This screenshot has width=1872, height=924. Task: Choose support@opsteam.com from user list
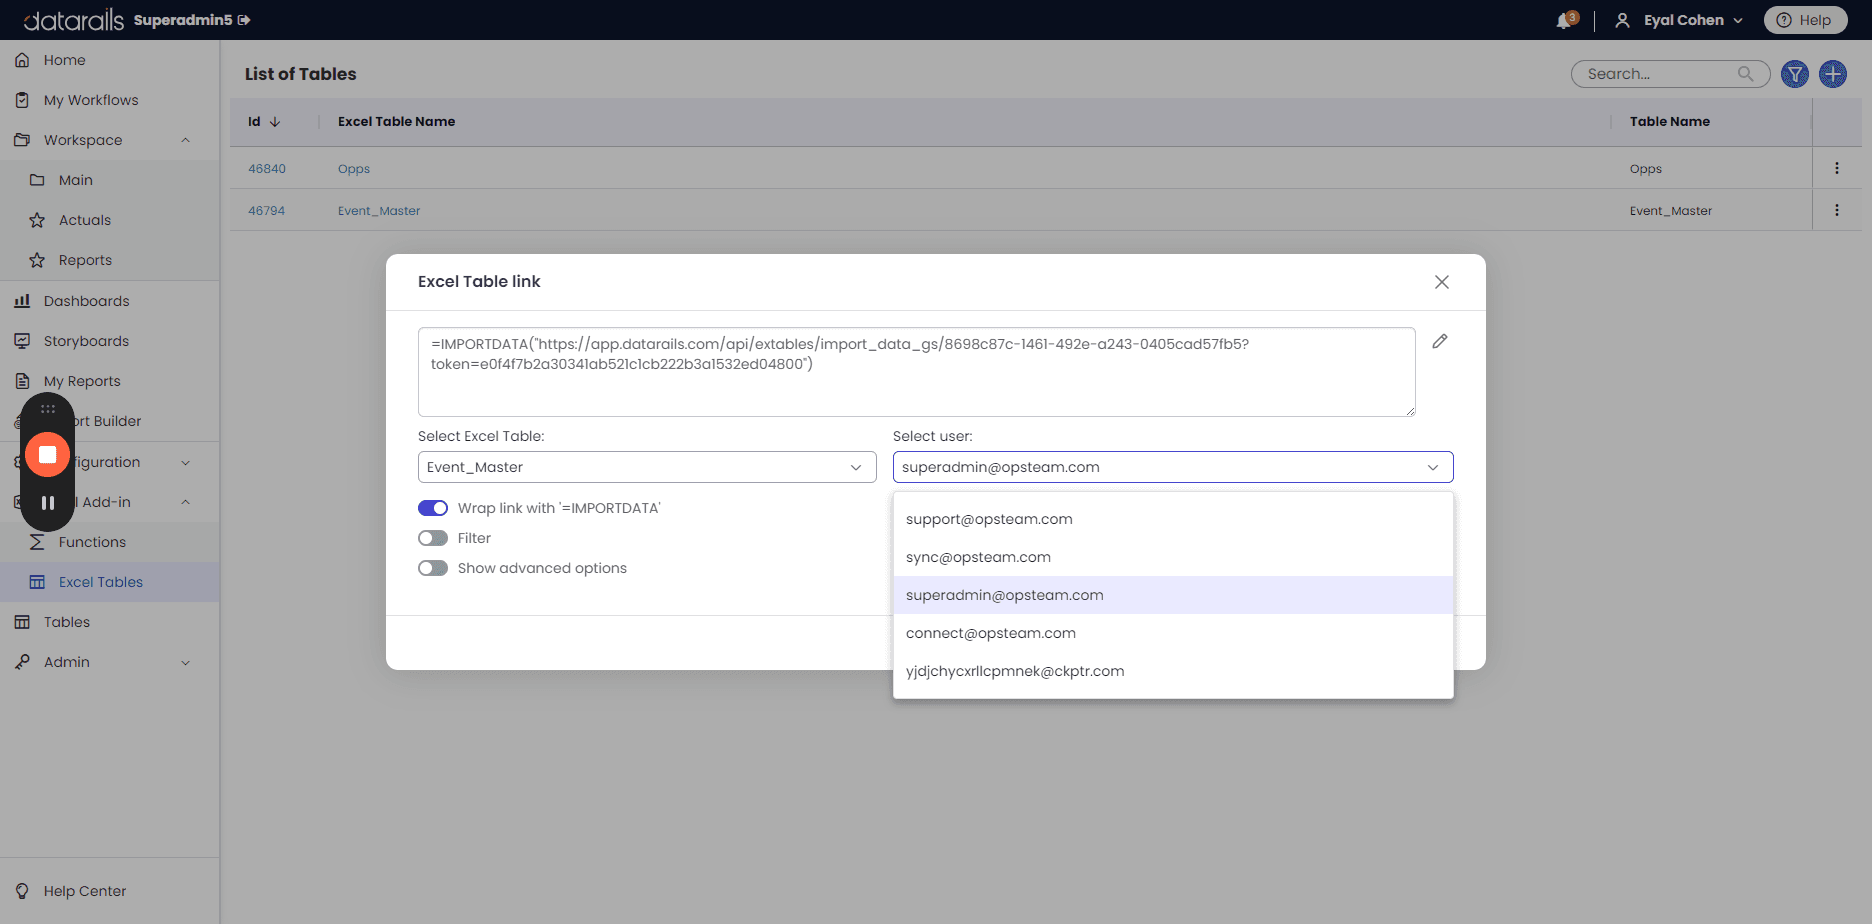[1173, 519]
